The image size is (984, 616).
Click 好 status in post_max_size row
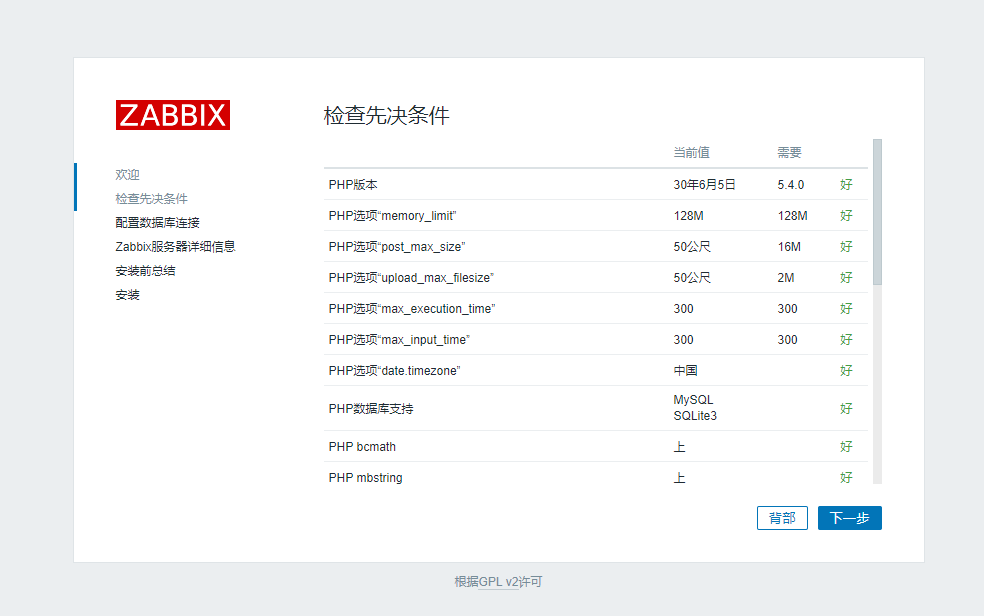click(x=846, y=247)
